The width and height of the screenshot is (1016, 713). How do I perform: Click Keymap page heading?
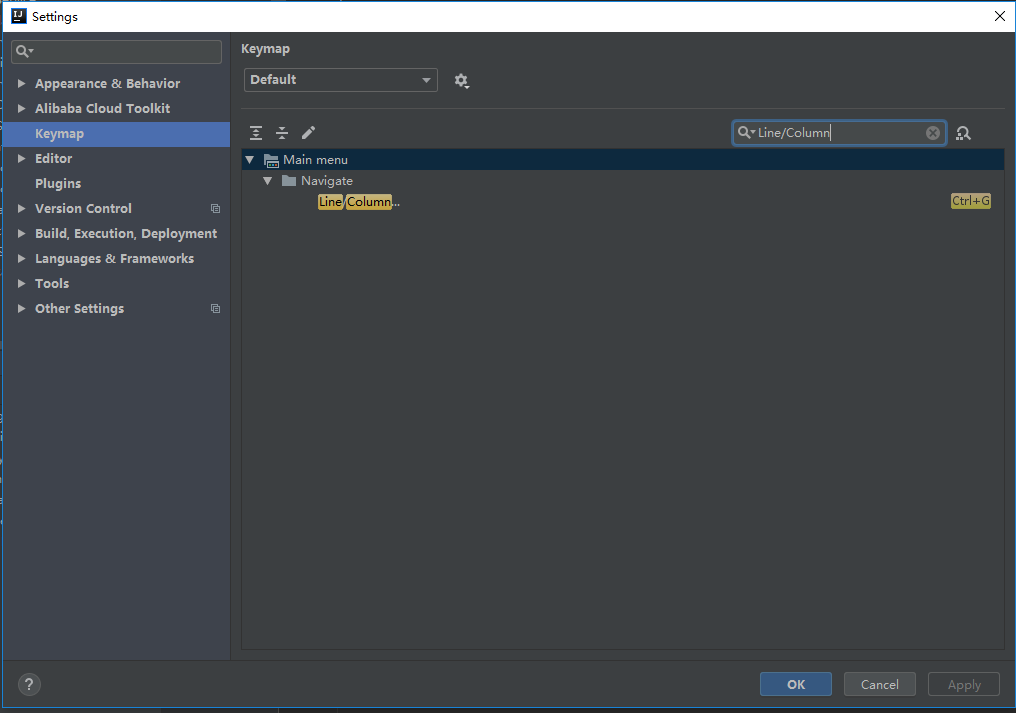point(266,49)
